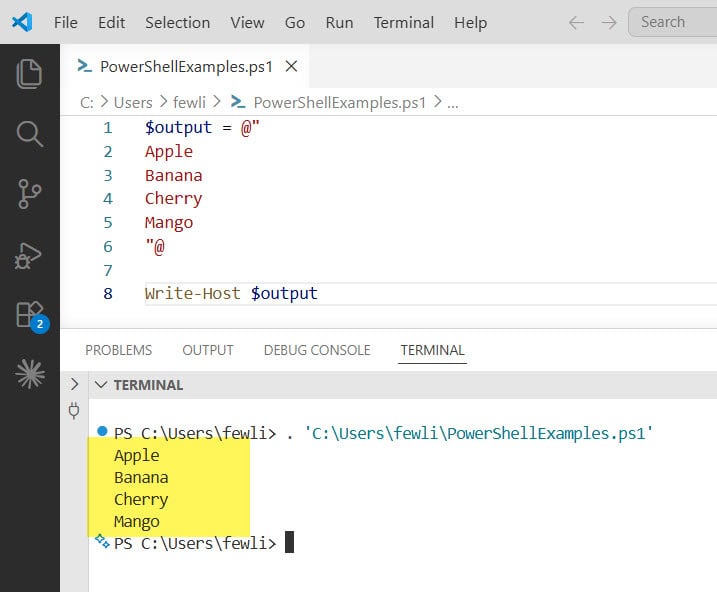Open the Run menu
This screenshot has height=592, width=717.
339,22
